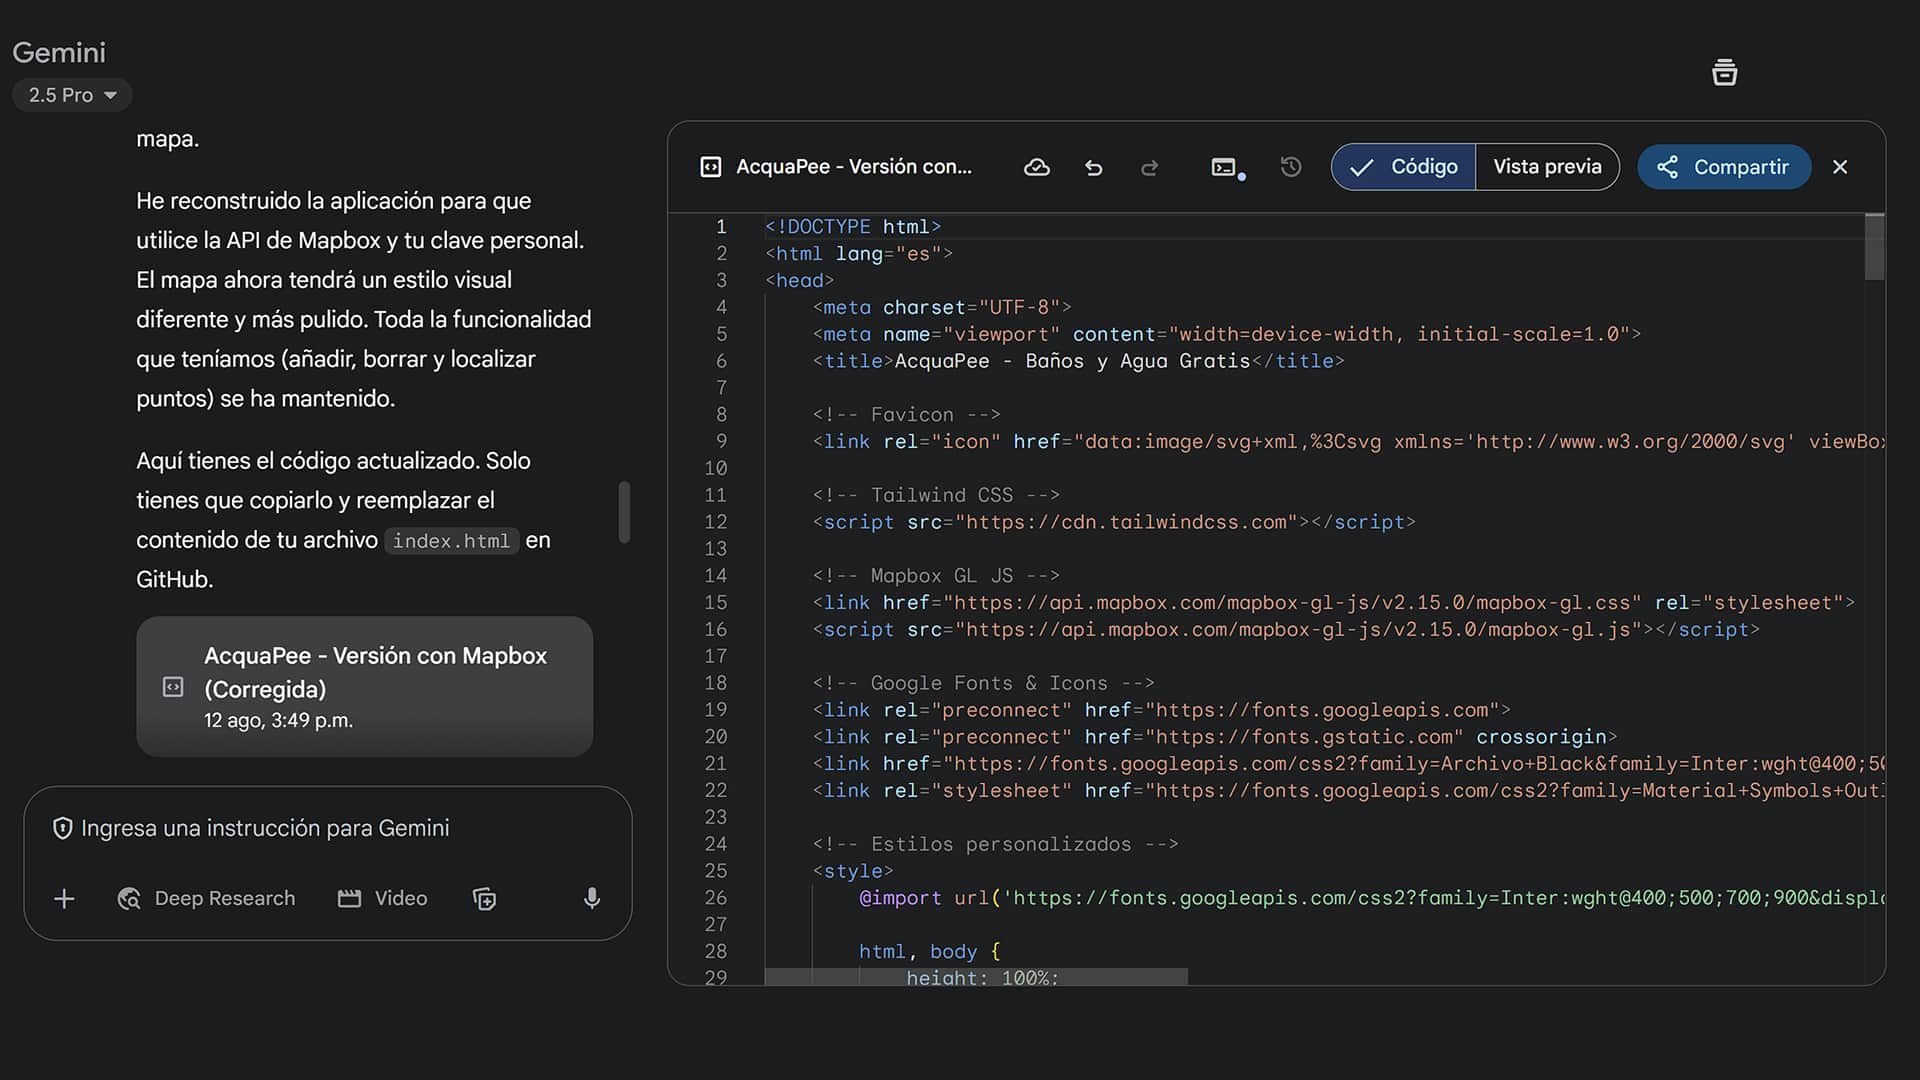Click the mapbox-gl.js script line
This screenshot has width=1920, height=1080.
(1286, 630)
